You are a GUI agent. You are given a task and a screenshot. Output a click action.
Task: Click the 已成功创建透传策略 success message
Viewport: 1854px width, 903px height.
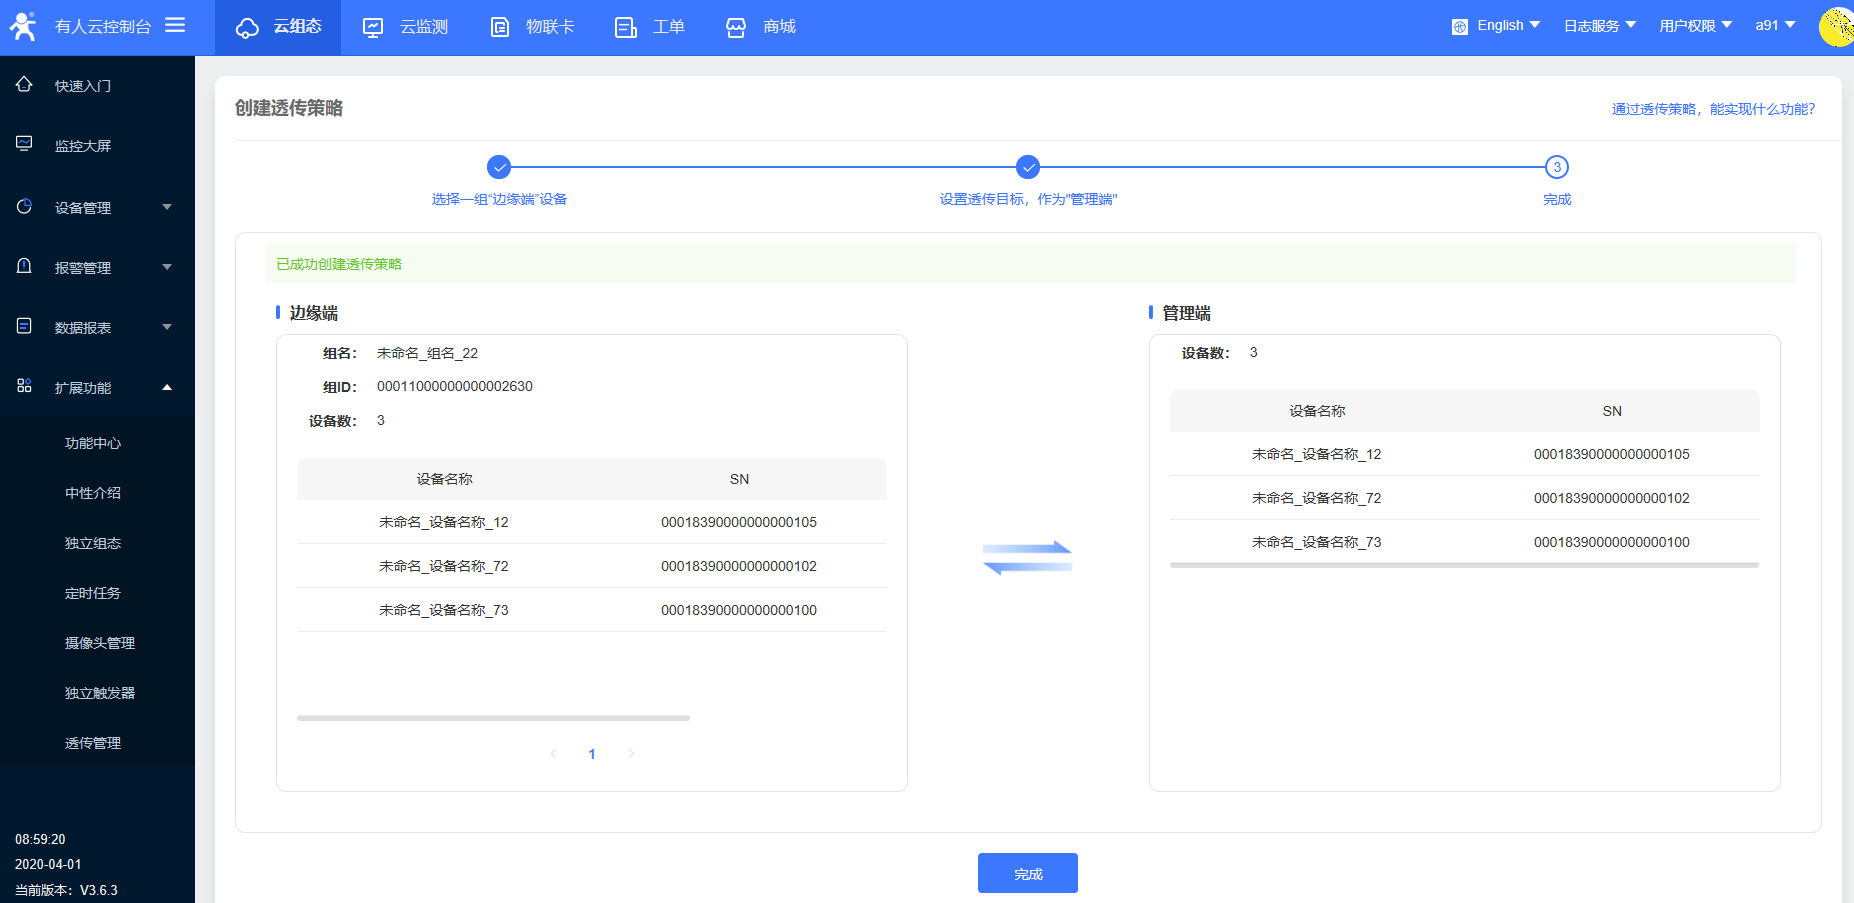pyautogui.click(x=339, y=264)
